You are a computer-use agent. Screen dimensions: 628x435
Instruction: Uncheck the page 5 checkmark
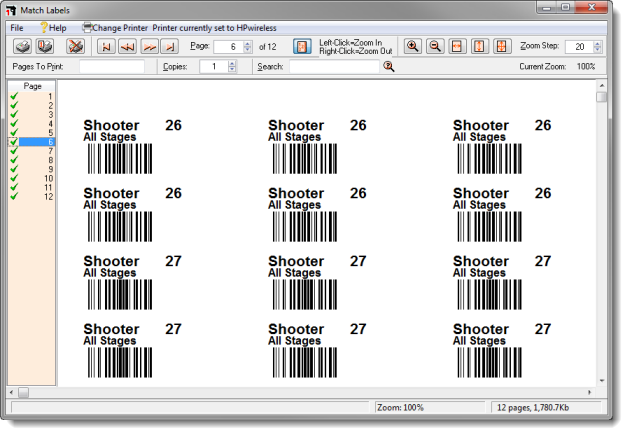(x=14, y=133)
